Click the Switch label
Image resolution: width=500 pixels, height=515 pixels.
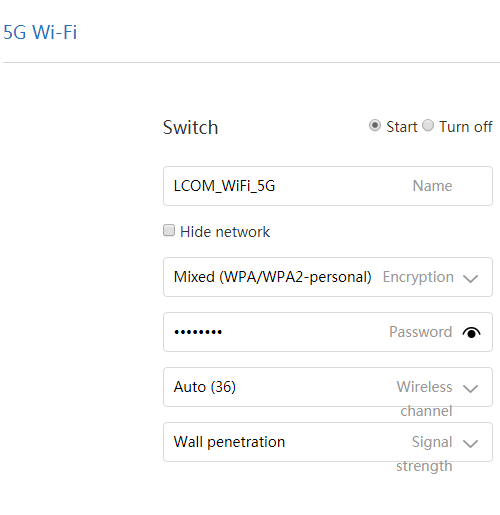tap(190, 127)
